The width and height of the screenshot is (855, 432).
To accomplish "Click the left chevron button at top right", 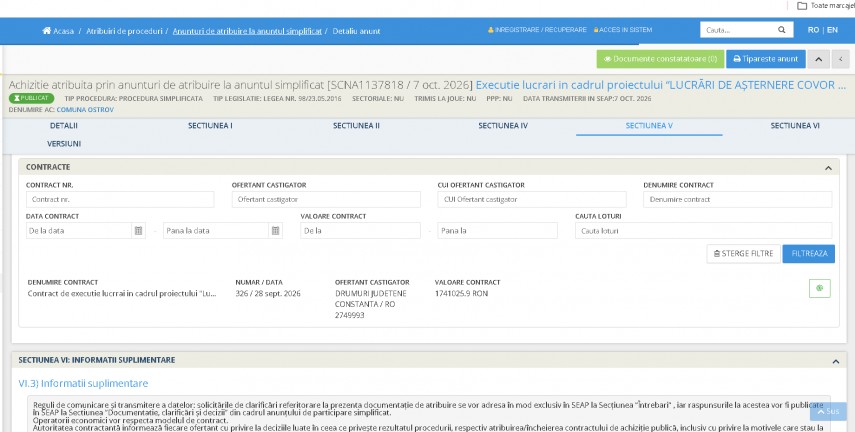I will 840,59.
